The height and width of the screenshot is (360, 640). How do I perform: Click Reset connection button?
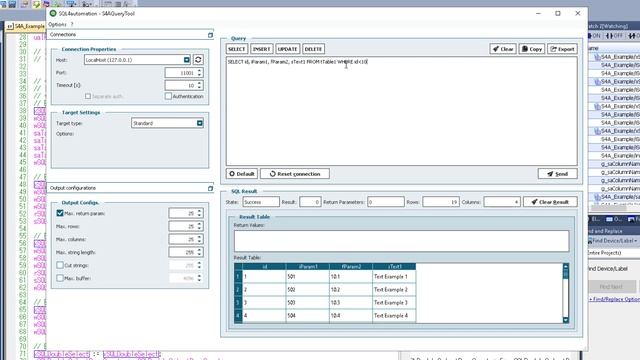point(295,173)
